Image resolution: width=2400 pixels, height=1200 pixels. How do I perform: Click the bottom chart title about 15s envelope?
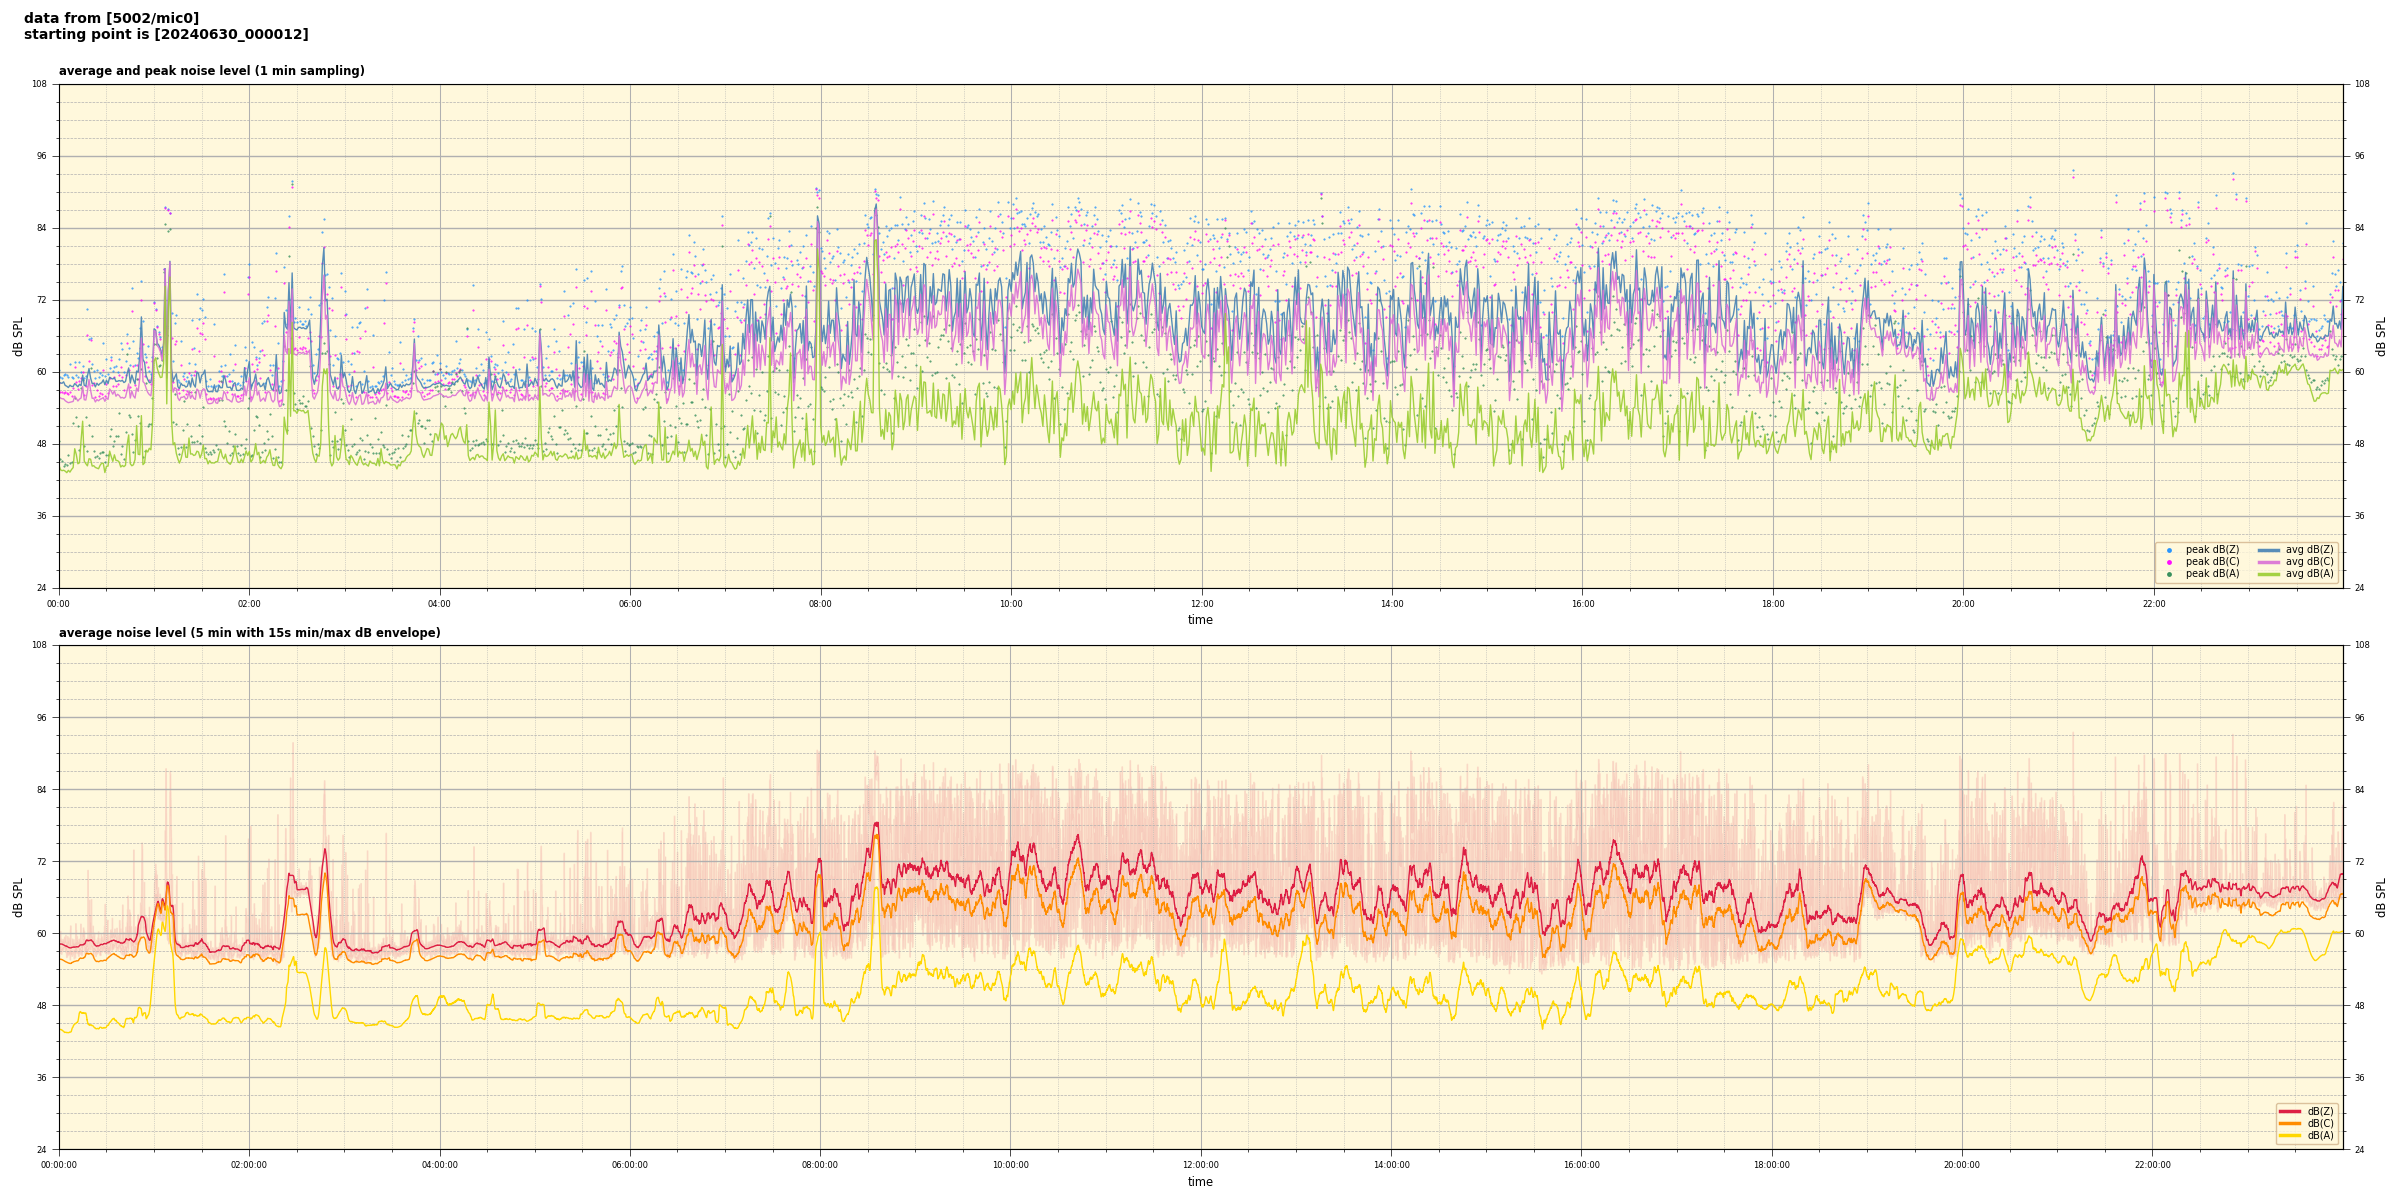[x=249, y=633]
